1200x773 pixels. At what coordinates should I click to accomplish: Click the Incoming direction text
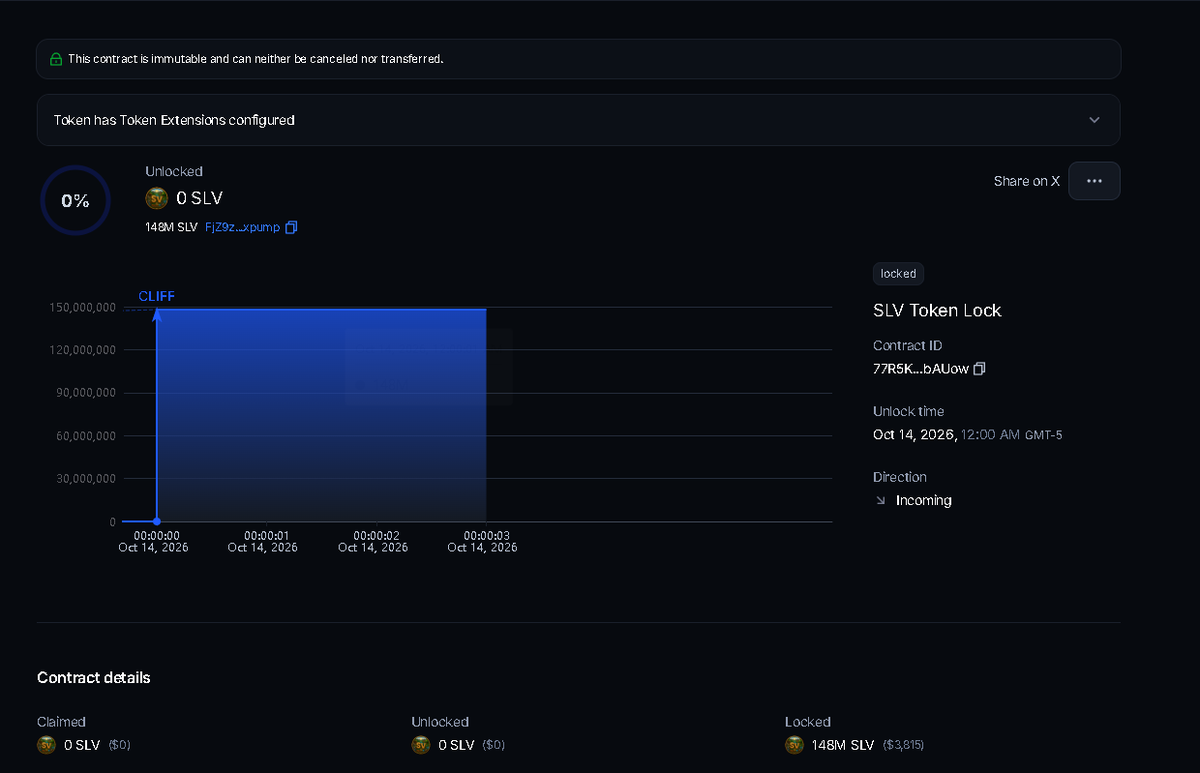pyautogui.click(x=924, y=500)
